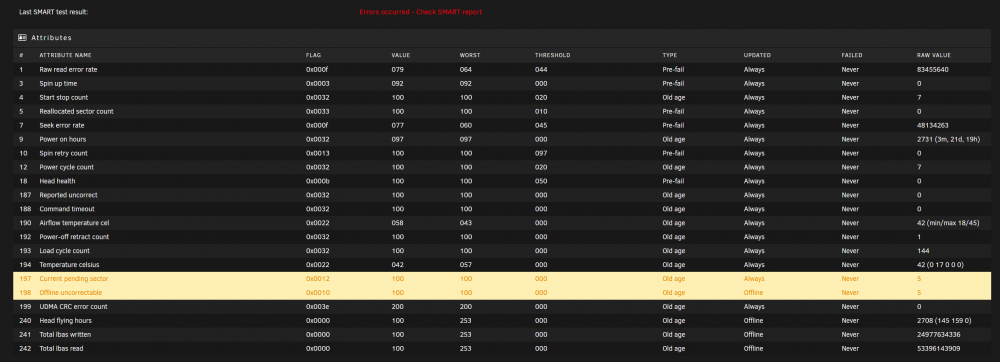Image resolution: width=1000 pixels, height=362 pixels.
Task: Select the 'Errors occurred - Check SMART report' message
Action: pyautogui.click(x=420, y=12)
